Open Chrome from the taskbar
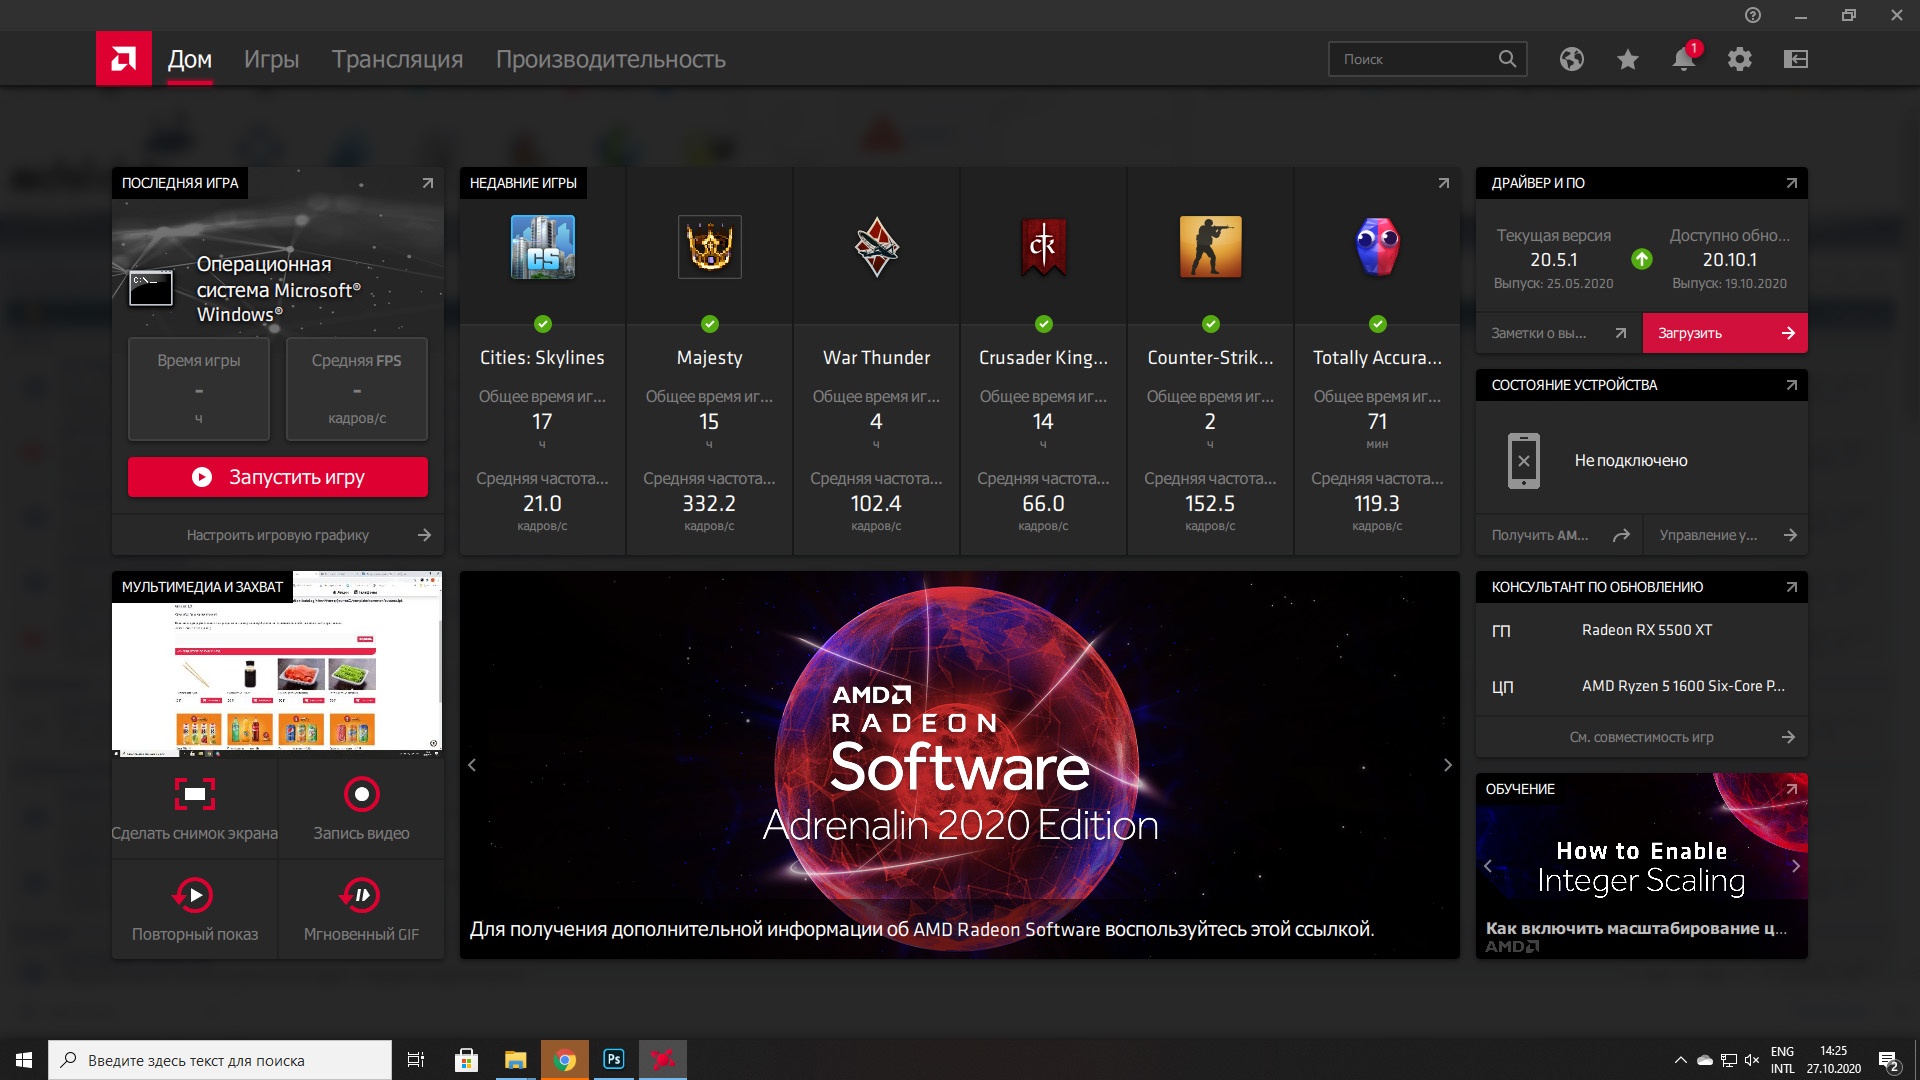 click(565, 1059)
